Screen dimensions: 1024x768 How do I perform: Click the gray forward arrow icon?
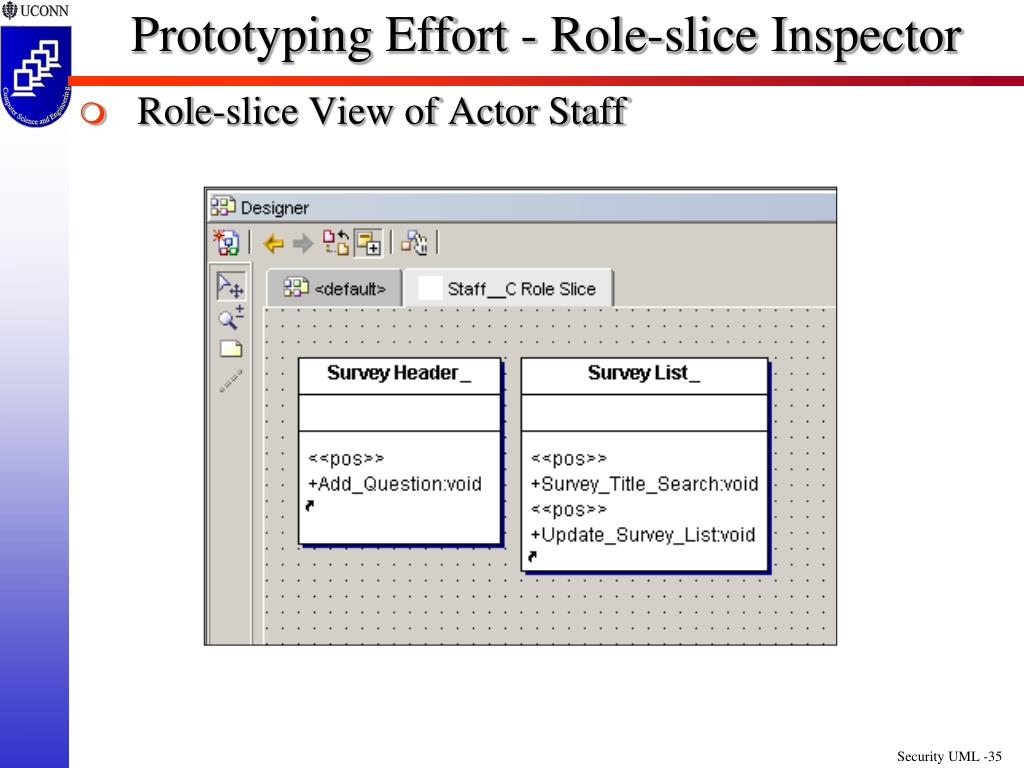[x=302, y=244]
